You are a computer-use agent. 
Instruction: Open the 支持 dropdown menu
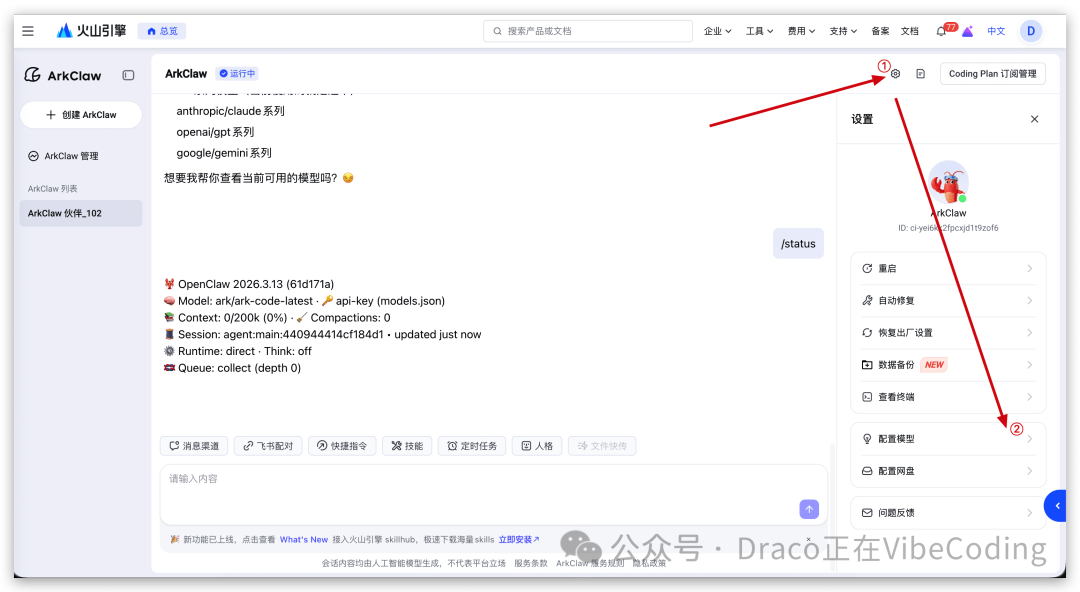tap(842, 30)
